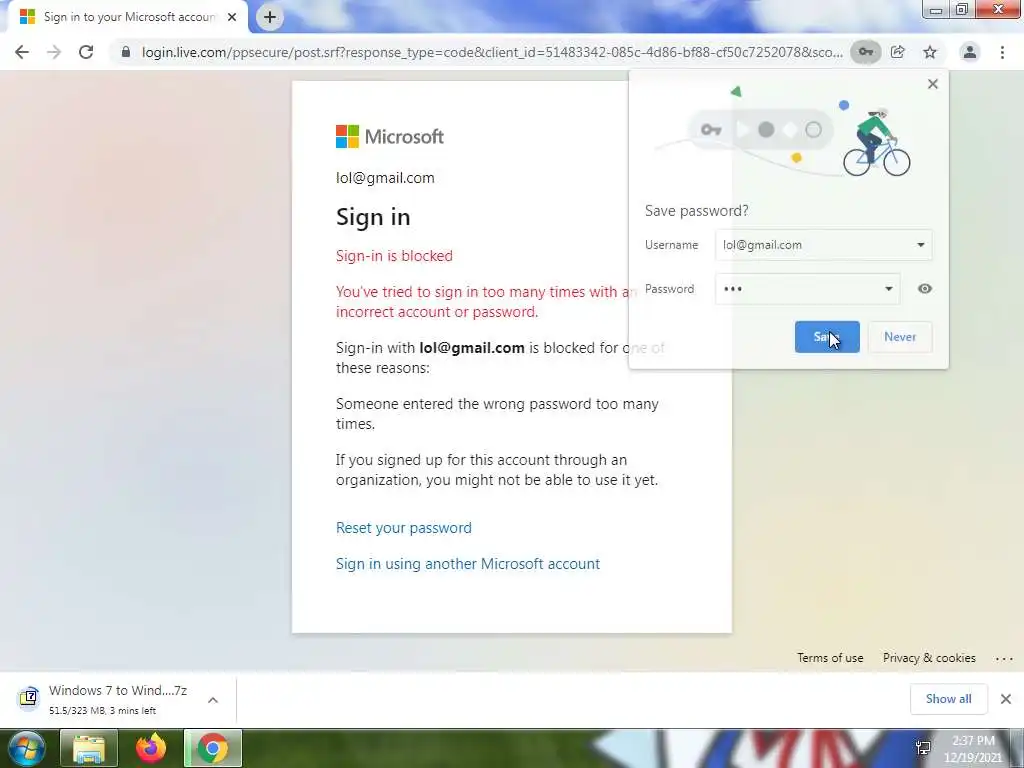Open Reset your password link
This screenshot has width=1024, height=768.
(x=404, y=528)
